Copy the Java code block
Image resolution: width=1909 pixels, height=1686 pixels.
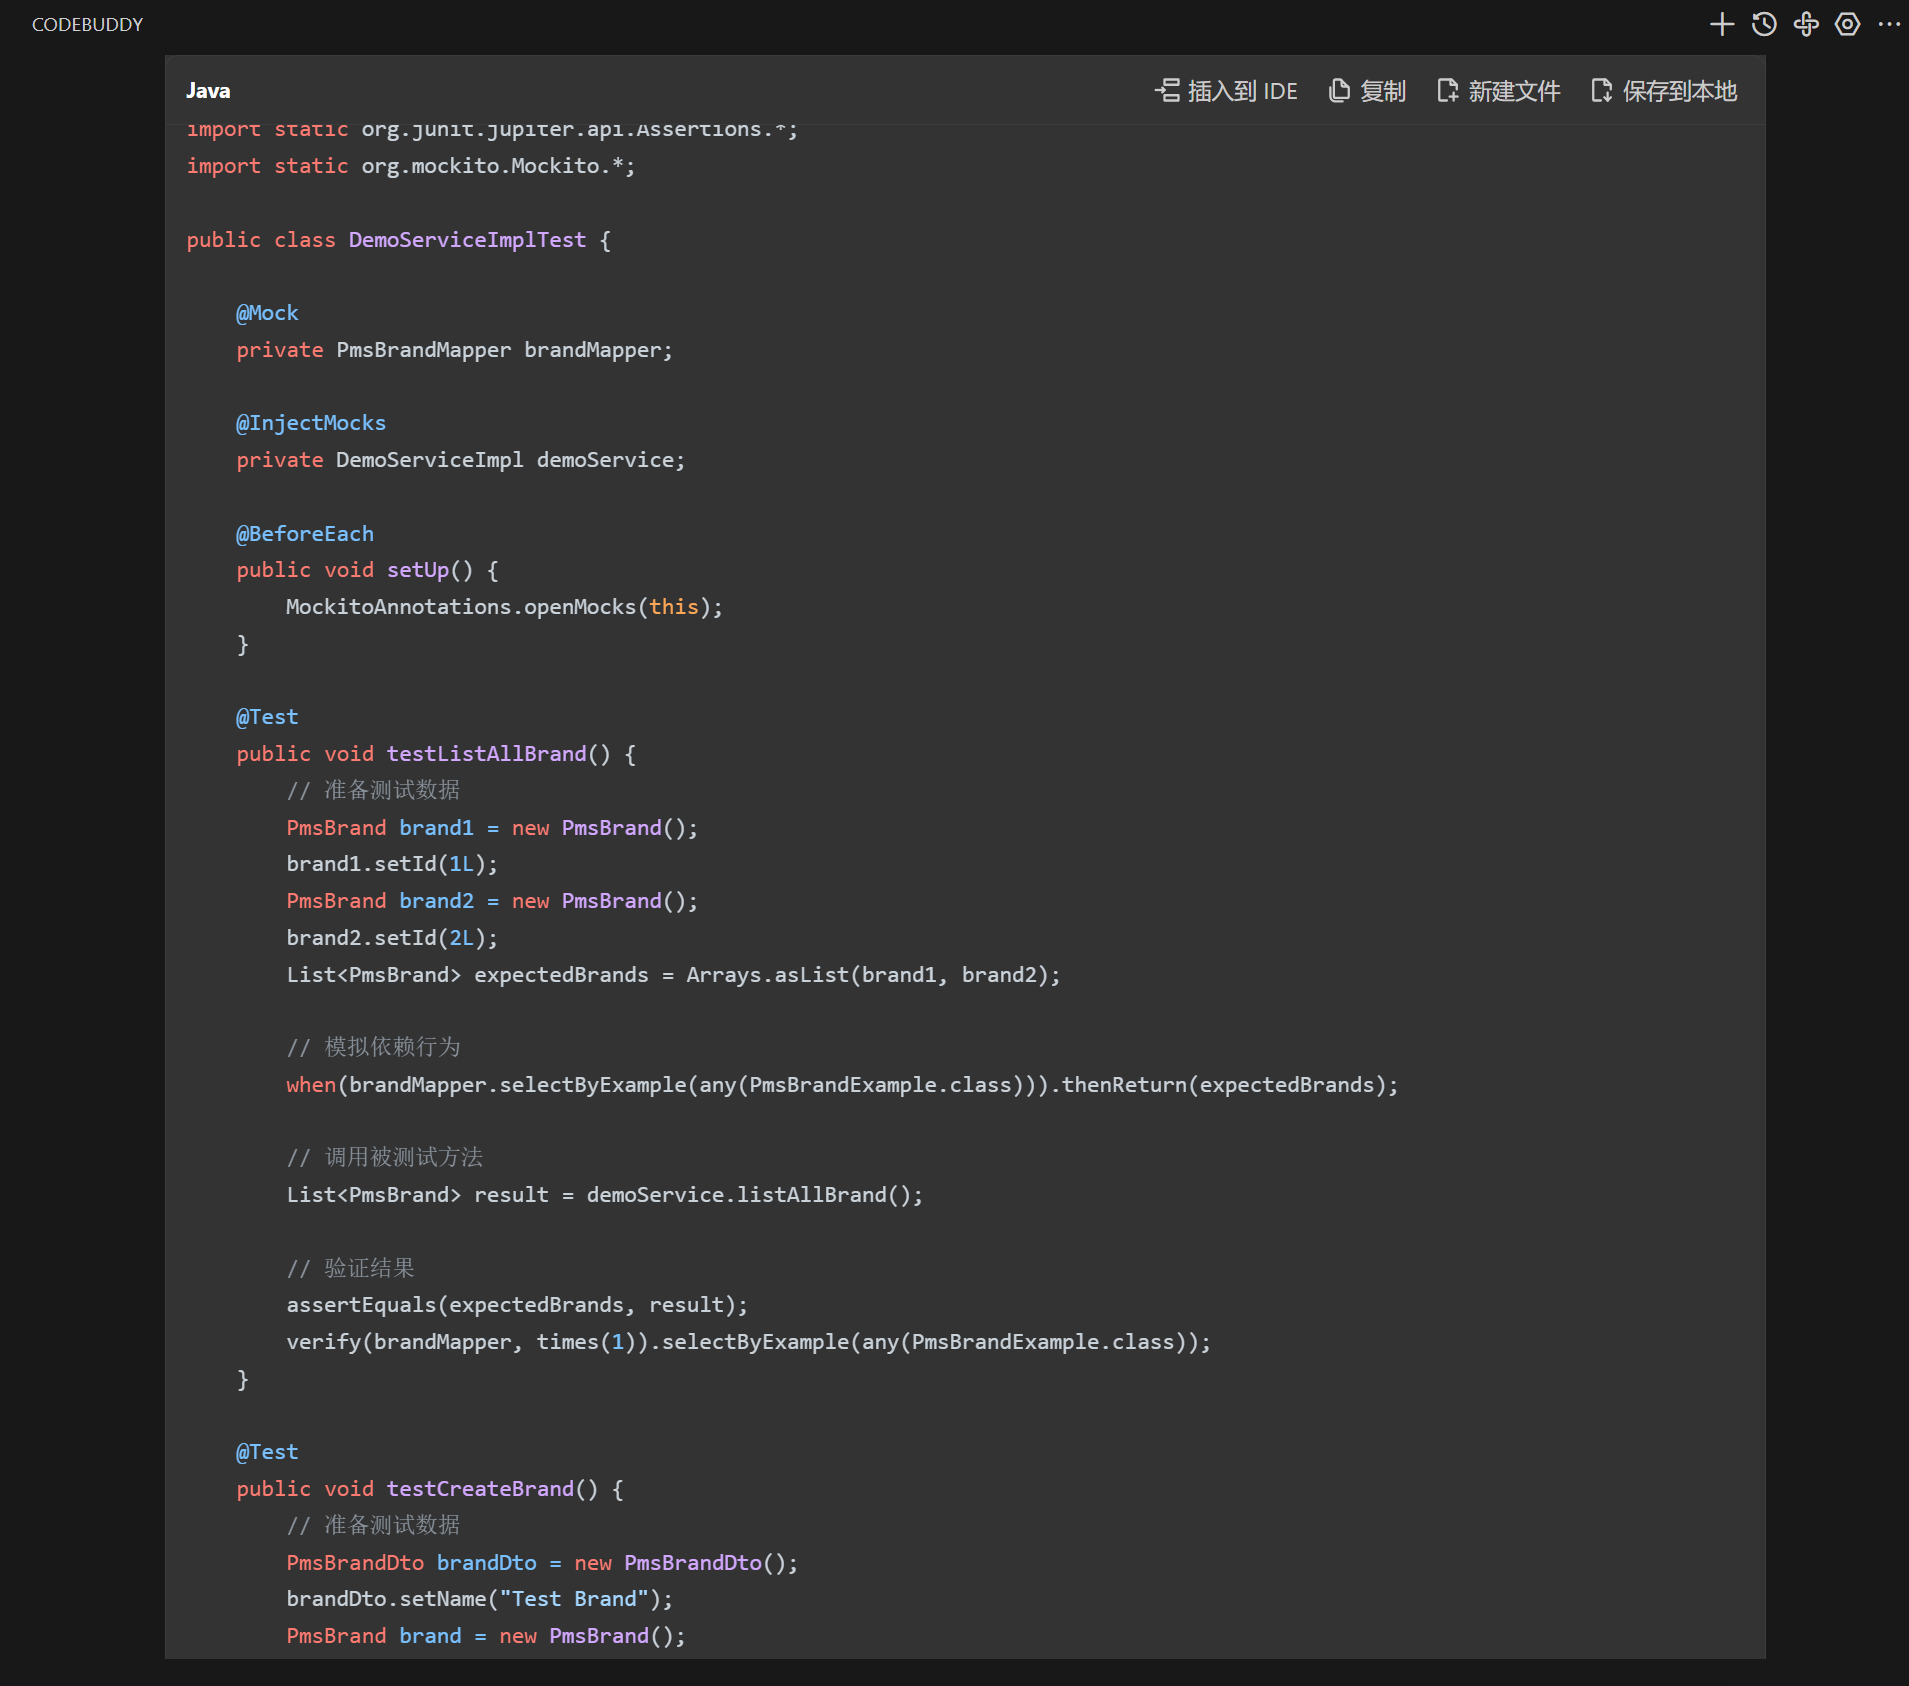1367,91
